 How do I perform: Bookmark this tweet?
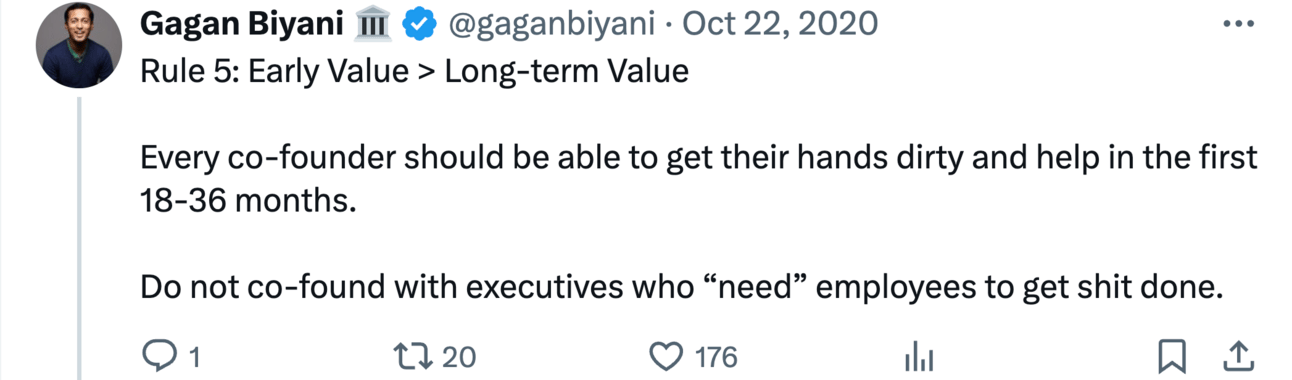point(1172,356)
